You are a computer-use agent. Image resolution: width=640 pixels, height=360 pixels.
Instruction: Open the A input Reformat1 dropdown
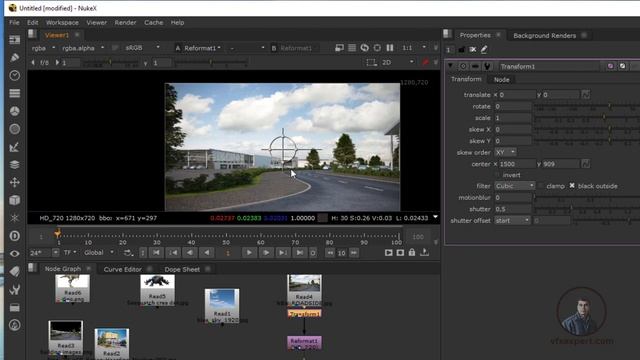[x=202, y=48]
